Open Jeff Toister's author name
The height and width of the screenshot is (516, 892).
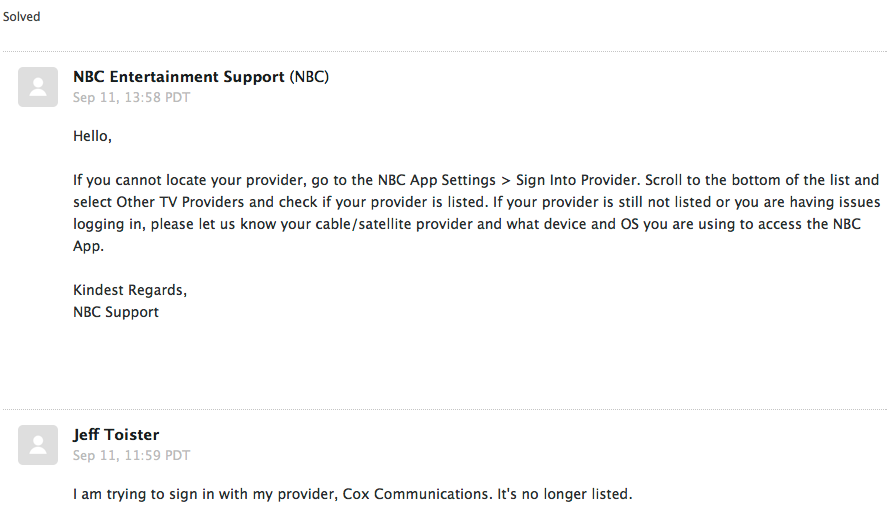[116, 435]
